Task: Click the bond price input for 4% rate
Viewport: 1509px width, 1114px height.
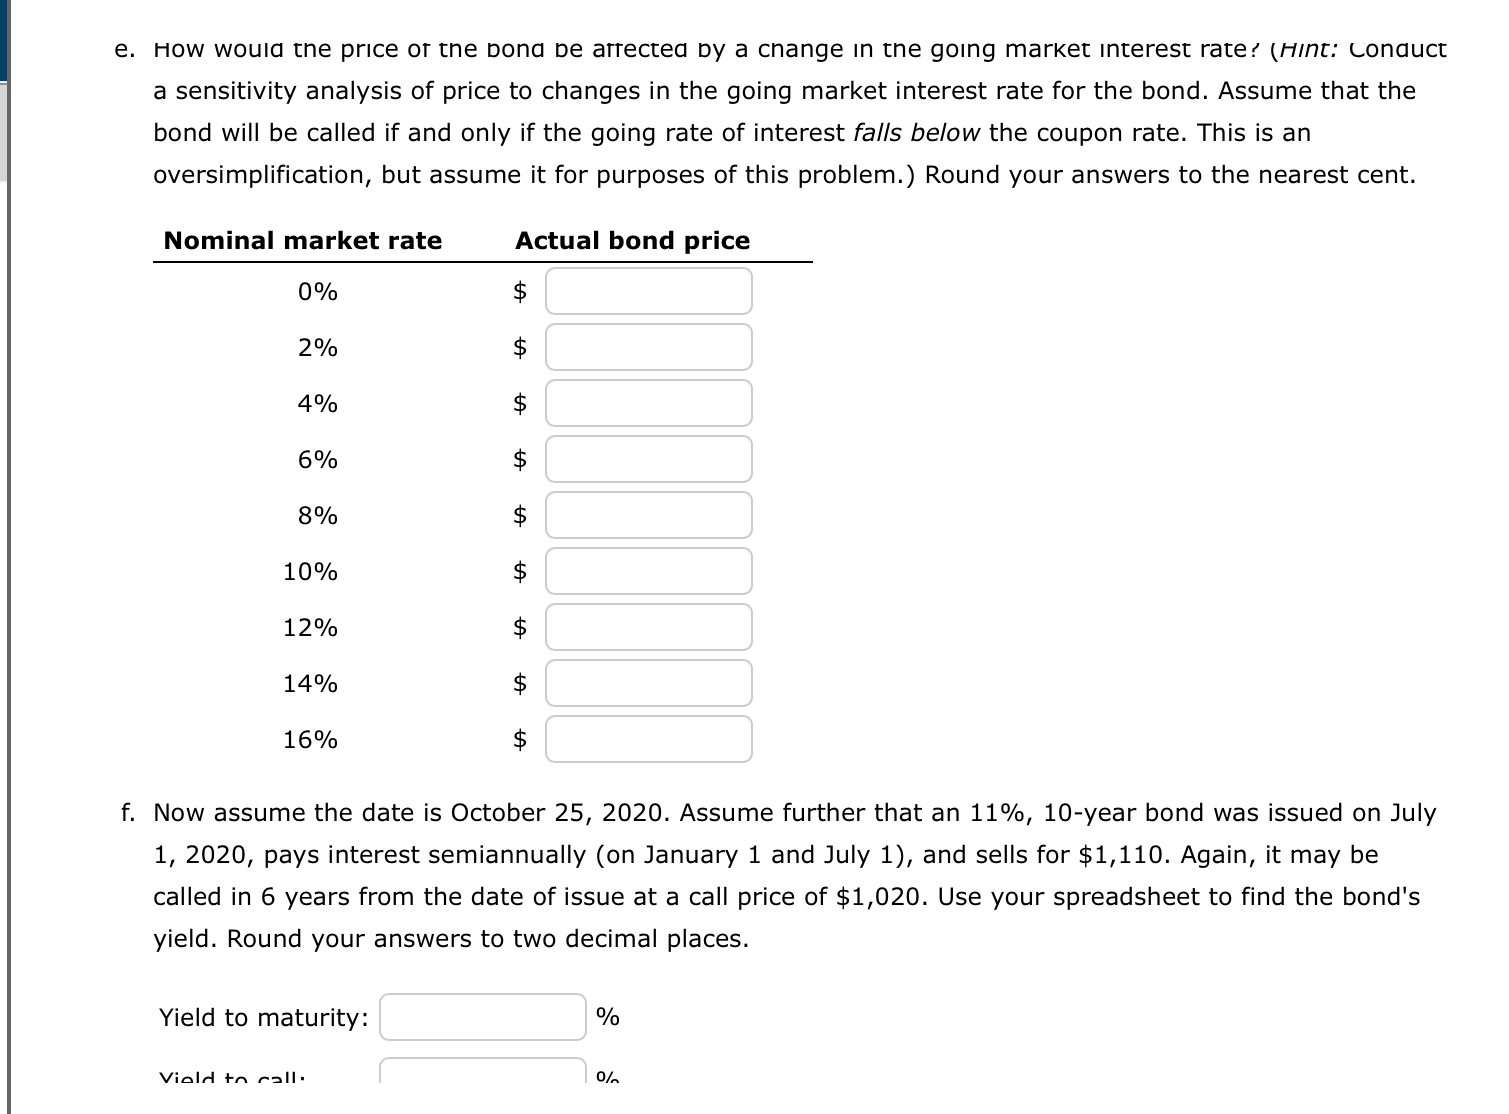Action: click(648, 403)
